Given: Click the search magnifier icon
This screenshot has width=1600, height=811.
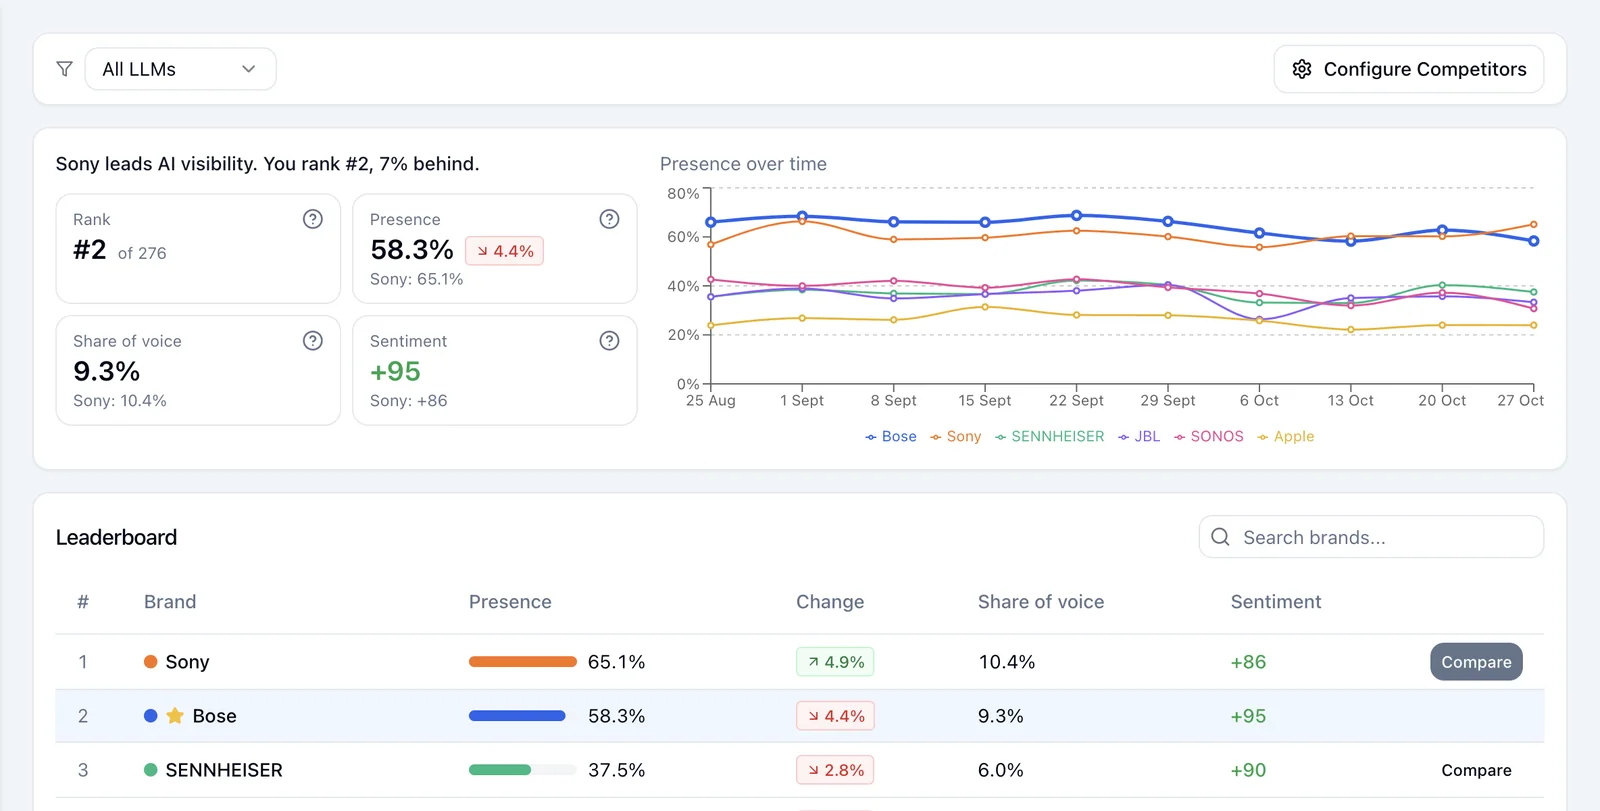Looking at the screenshot, I should (x=1220, y=537).
